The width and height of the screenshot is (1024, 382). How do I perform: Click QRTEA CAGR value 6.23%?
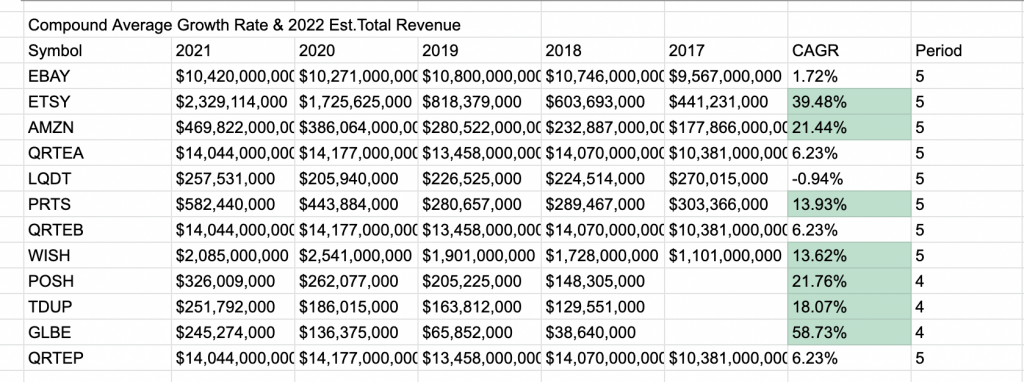tap(850, 153)
